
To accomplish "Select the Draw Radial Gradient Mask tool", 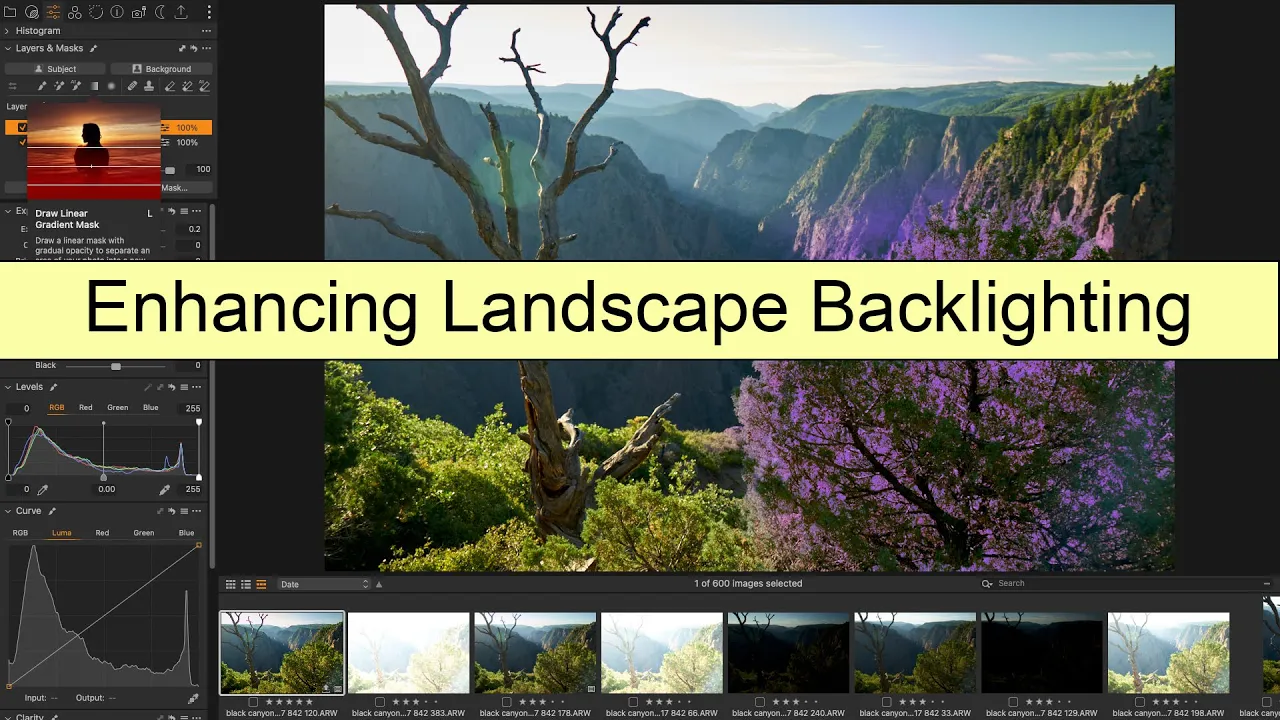I will (x=111, y=86).
